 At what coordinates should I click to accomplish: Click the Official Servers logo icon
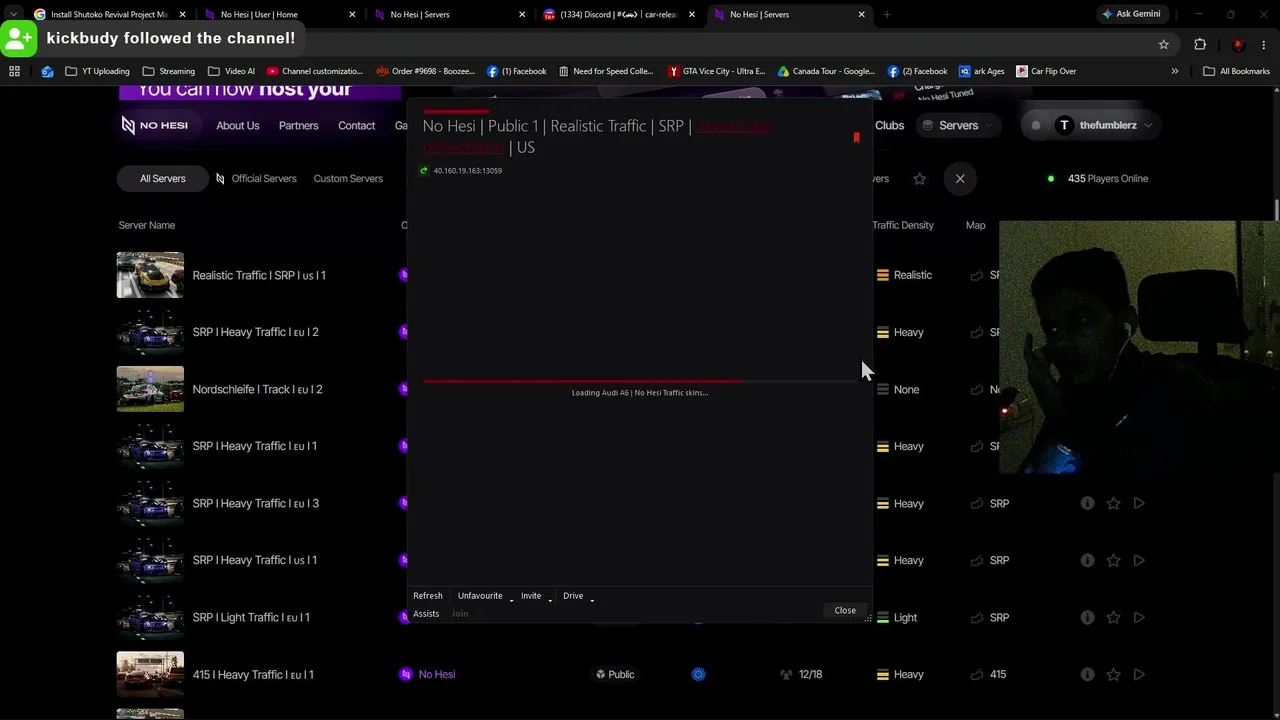(220, 178)
